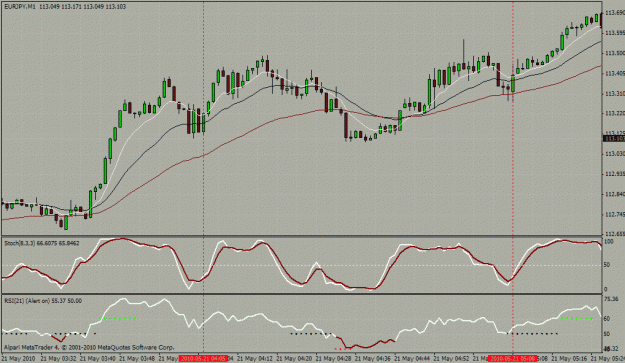The image size is (625, 363).
Task: Click the 100 level on Stochastic scale
Action: pyautogui.click(x=609, y=241)
